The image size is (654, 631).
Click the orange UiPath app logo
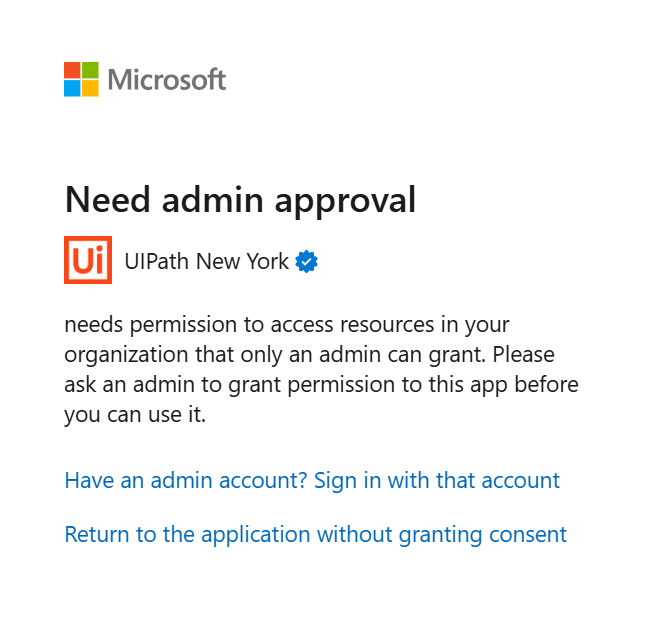88,260
